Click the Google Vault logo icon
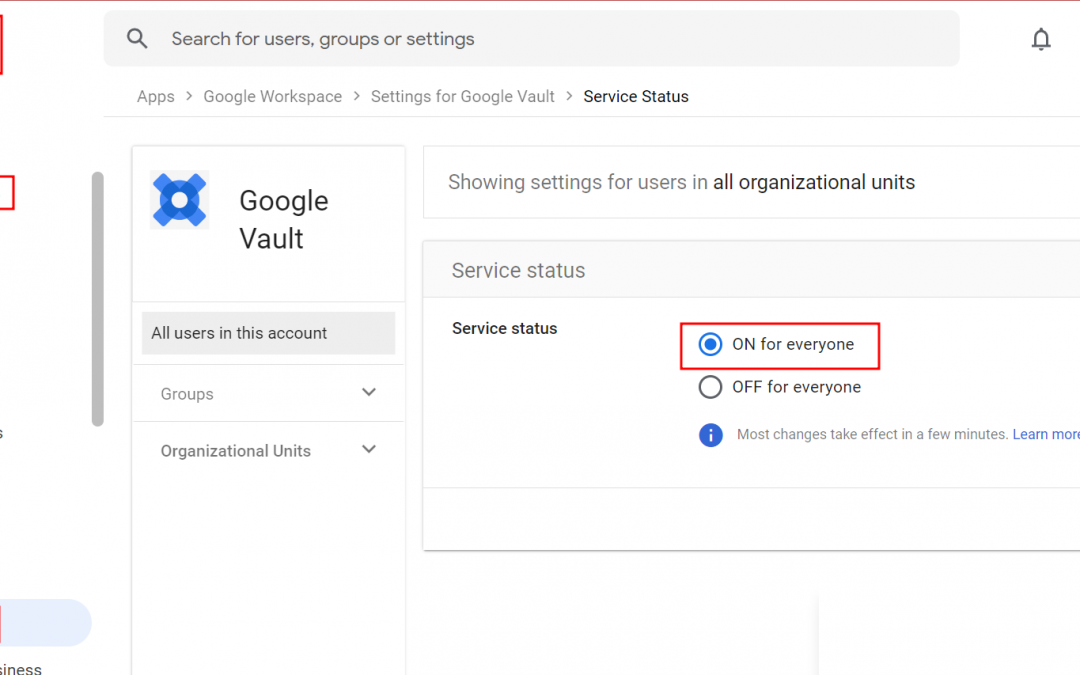 [180, 200]
